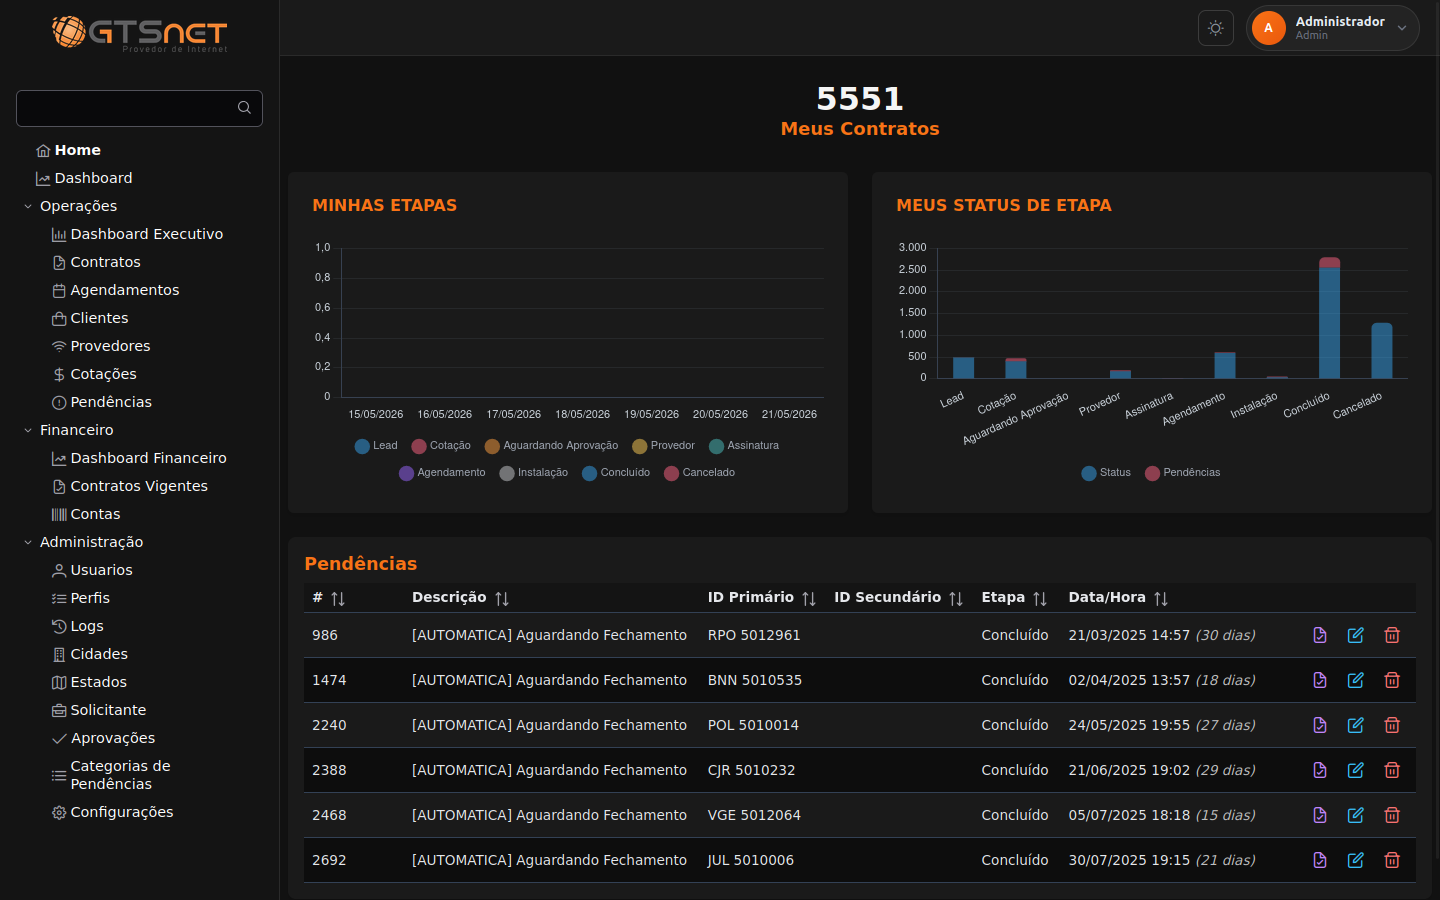The height and width of the screenshot is (900, 1440).
Task: Click the Configurações gear icon
Action: click(x=59, y=812)
